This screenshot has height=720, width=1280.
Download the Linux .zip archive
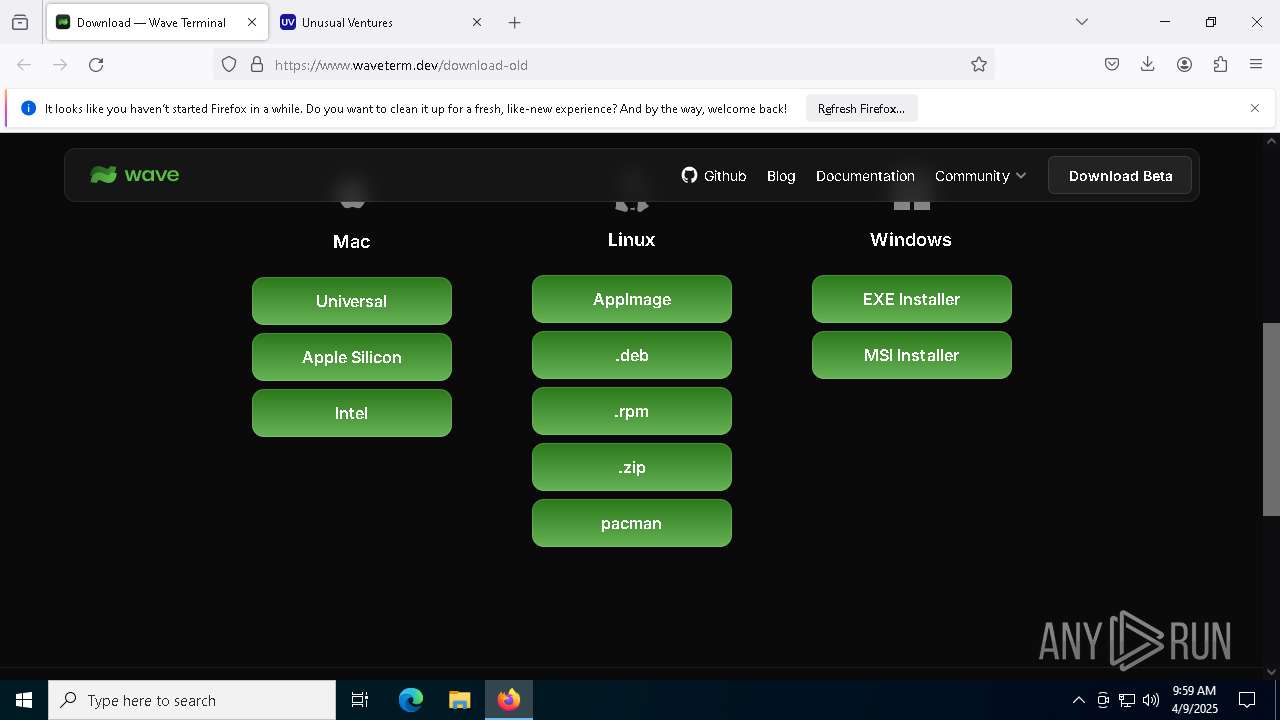click(x=632, y=467)
